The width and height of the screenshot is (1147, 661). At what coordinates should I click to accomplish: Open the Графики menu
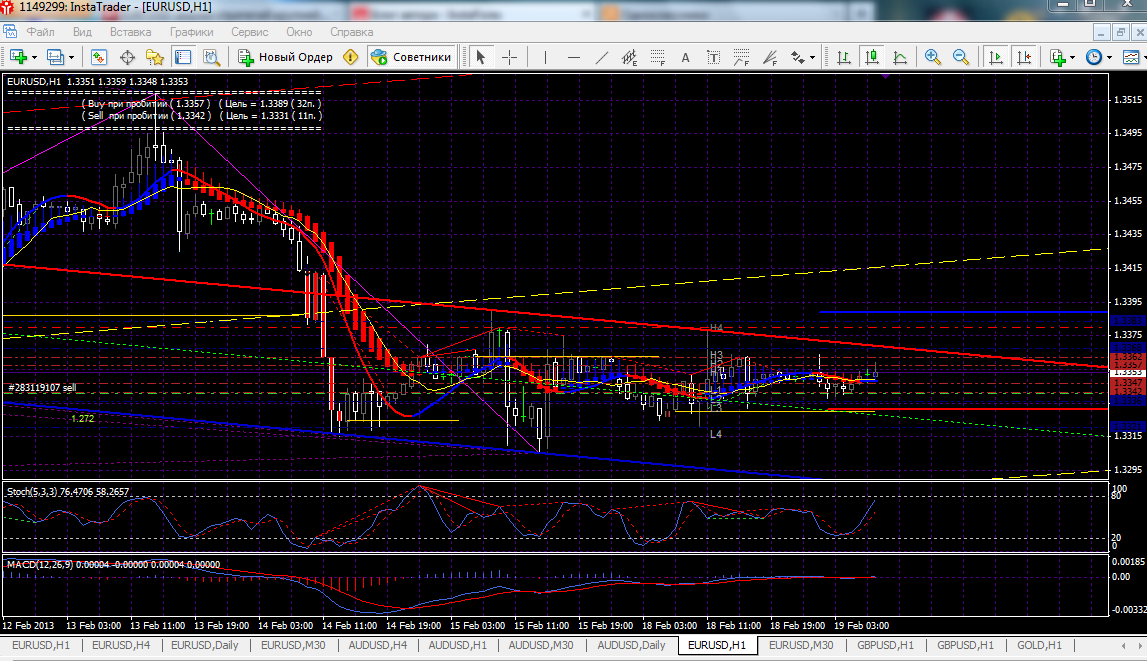click(192, 32)
